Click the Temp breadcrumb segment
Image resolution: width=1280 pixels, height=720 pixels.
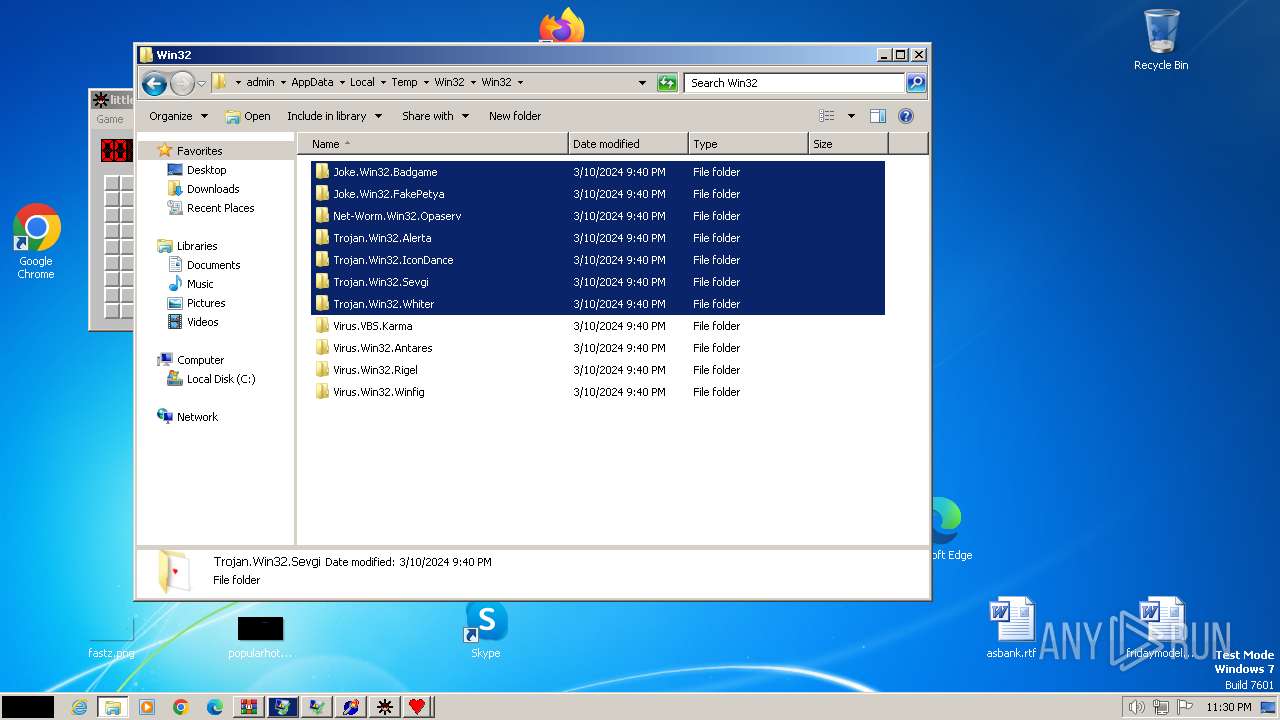[x=404, y=83]
